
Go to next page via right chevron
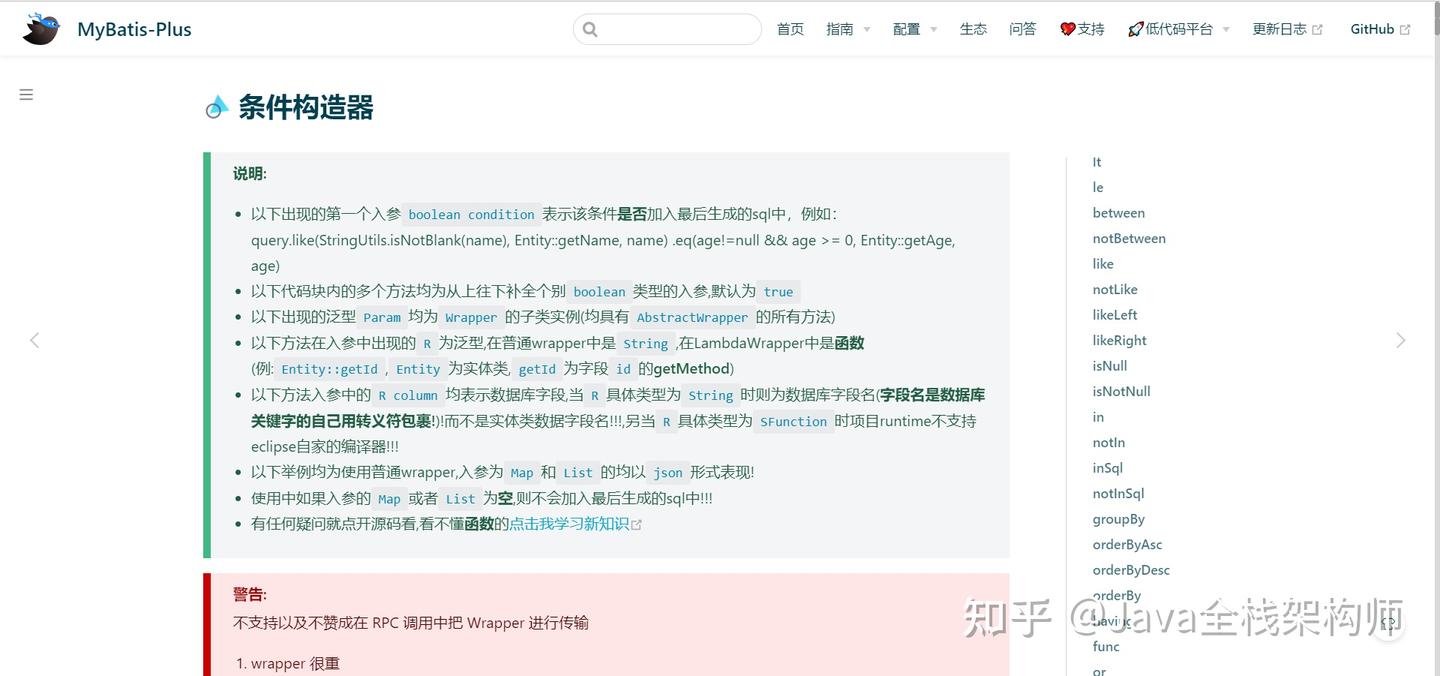tap(1401, 340)
